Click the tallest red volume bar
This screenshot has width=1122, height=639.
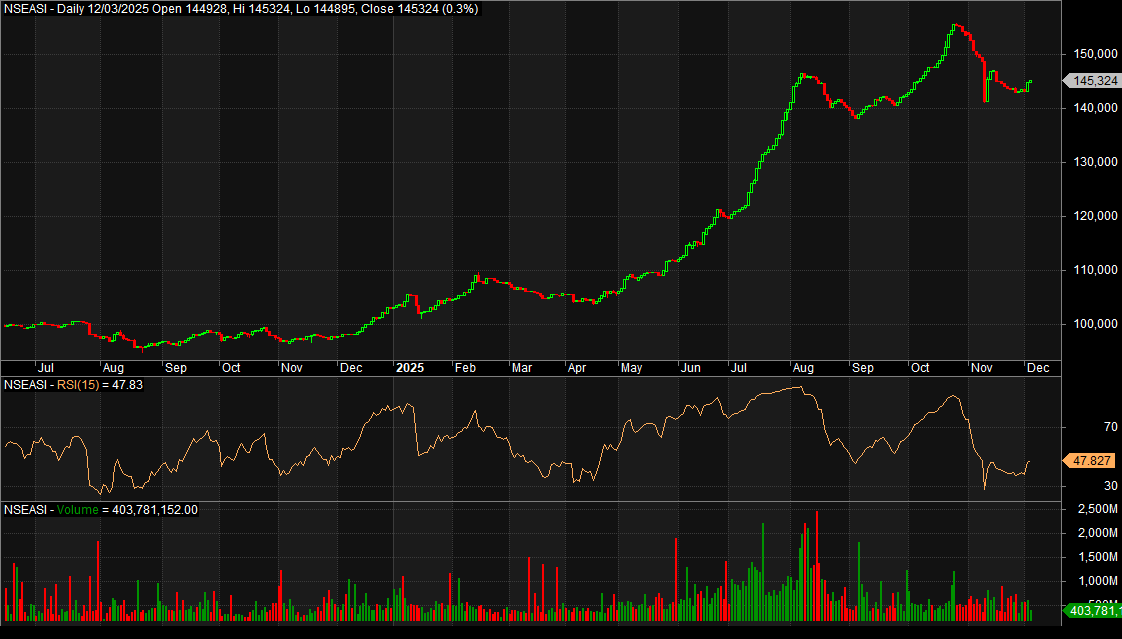click(x=817, y=560)
